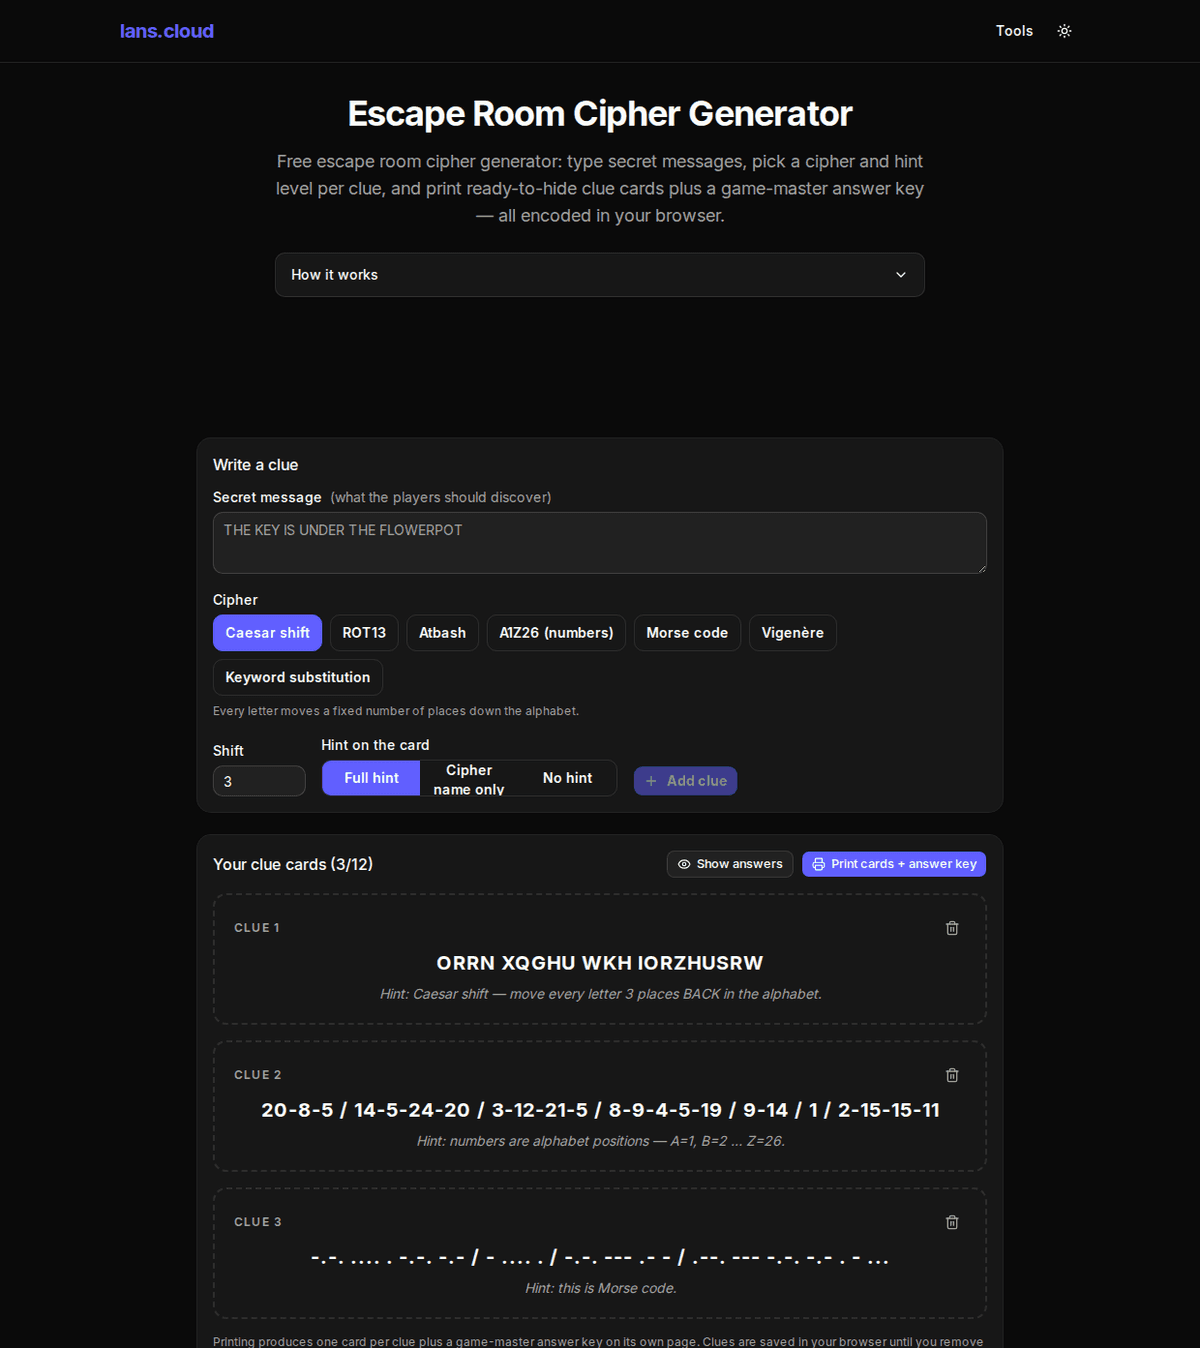Screen dimensions: 1200x1348
Task: Click the "Every letter moves a fixed number" description
Action: tap(396, 711)
